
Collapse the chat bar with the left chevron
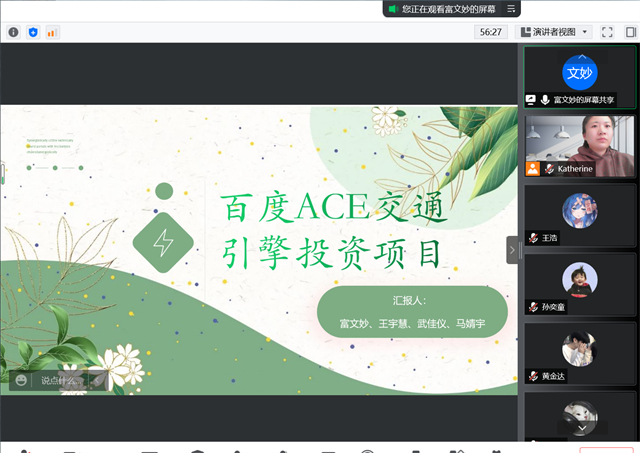(97, 380)
